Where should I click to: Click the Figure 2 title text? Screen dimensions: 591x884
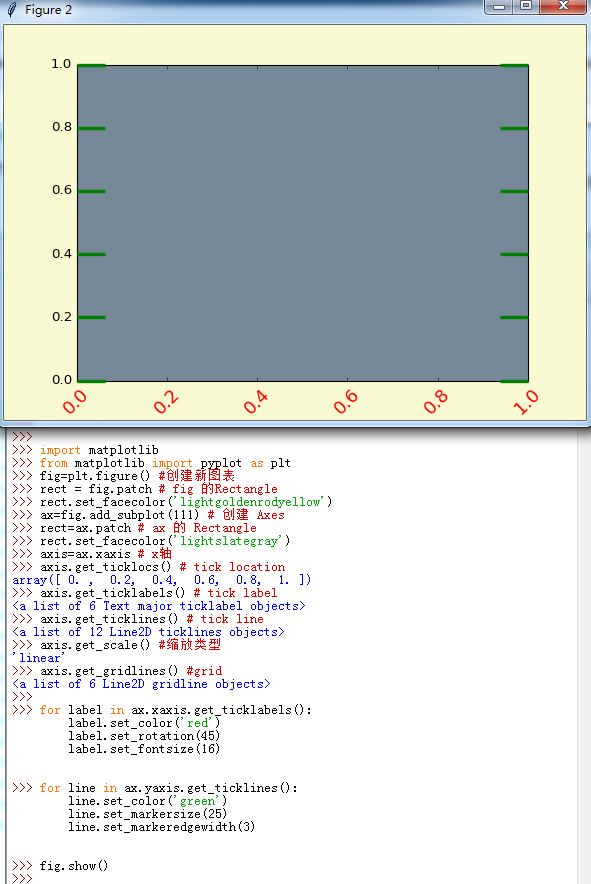pos(48,10)
